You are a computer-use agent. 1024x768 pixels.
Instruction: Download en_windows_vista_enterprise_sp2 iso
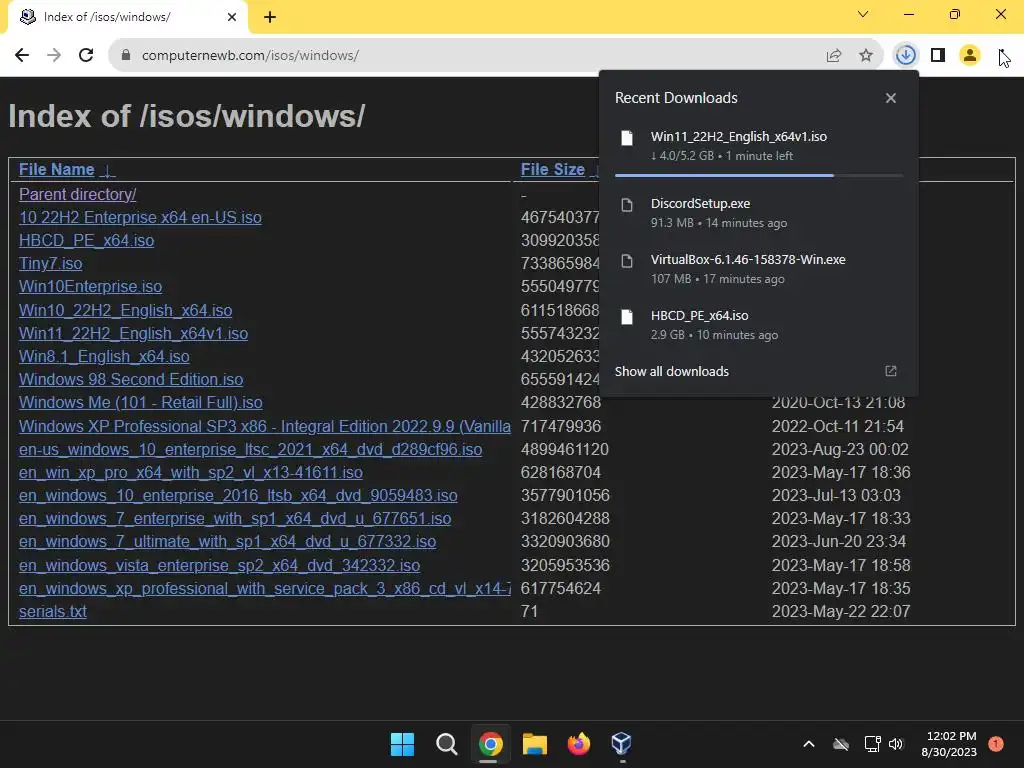point(219,565)
